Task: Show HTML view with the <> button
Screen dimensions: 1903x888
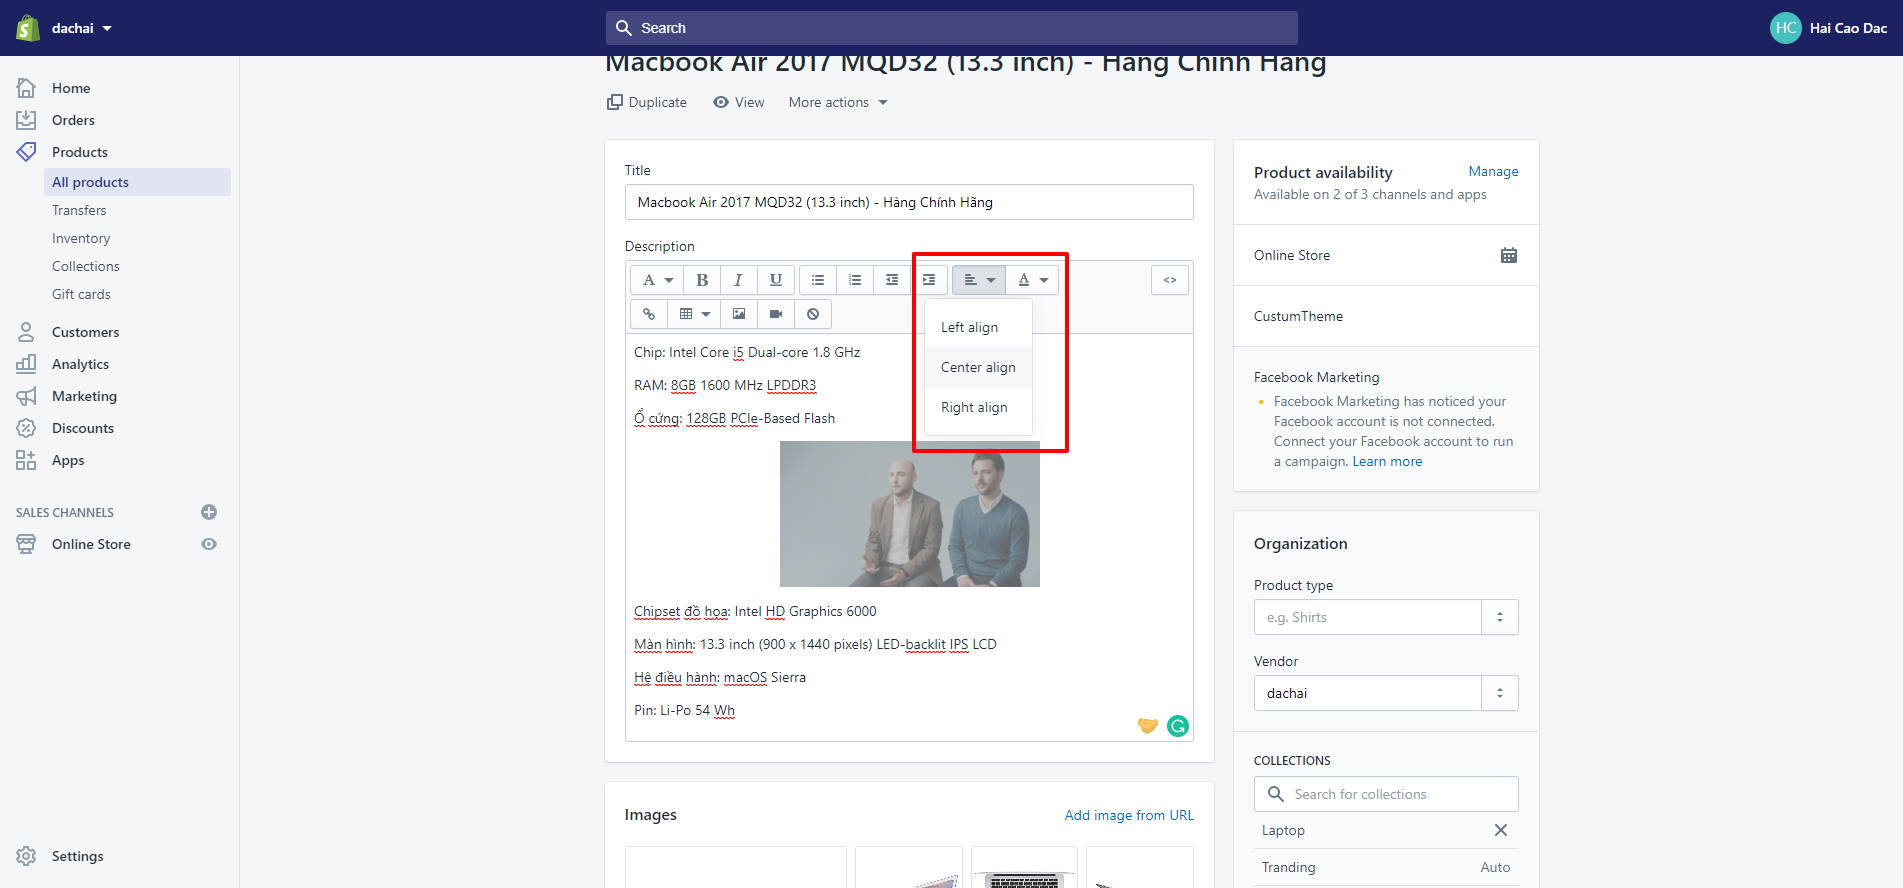Action: click(x=1170, y=280)
